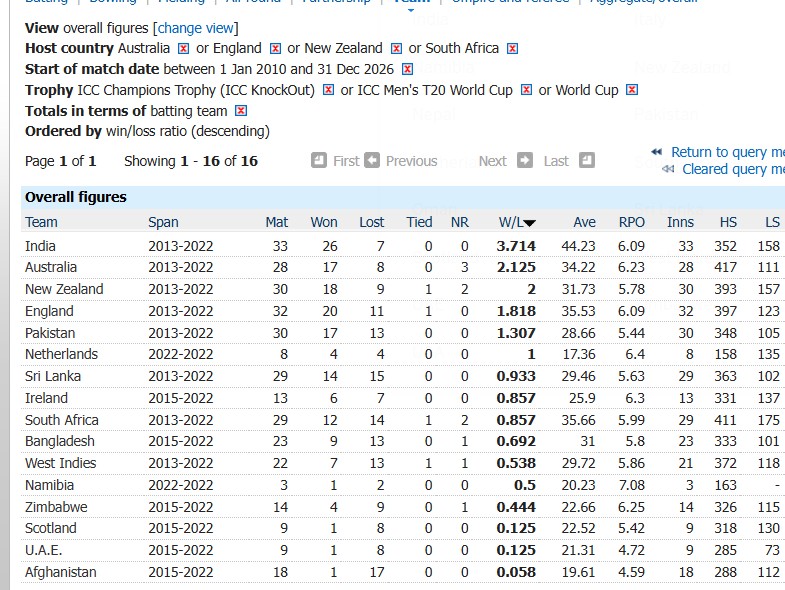Remove the batting team totals filter
This screenshot has width=785, height=590.
[240, 111]
